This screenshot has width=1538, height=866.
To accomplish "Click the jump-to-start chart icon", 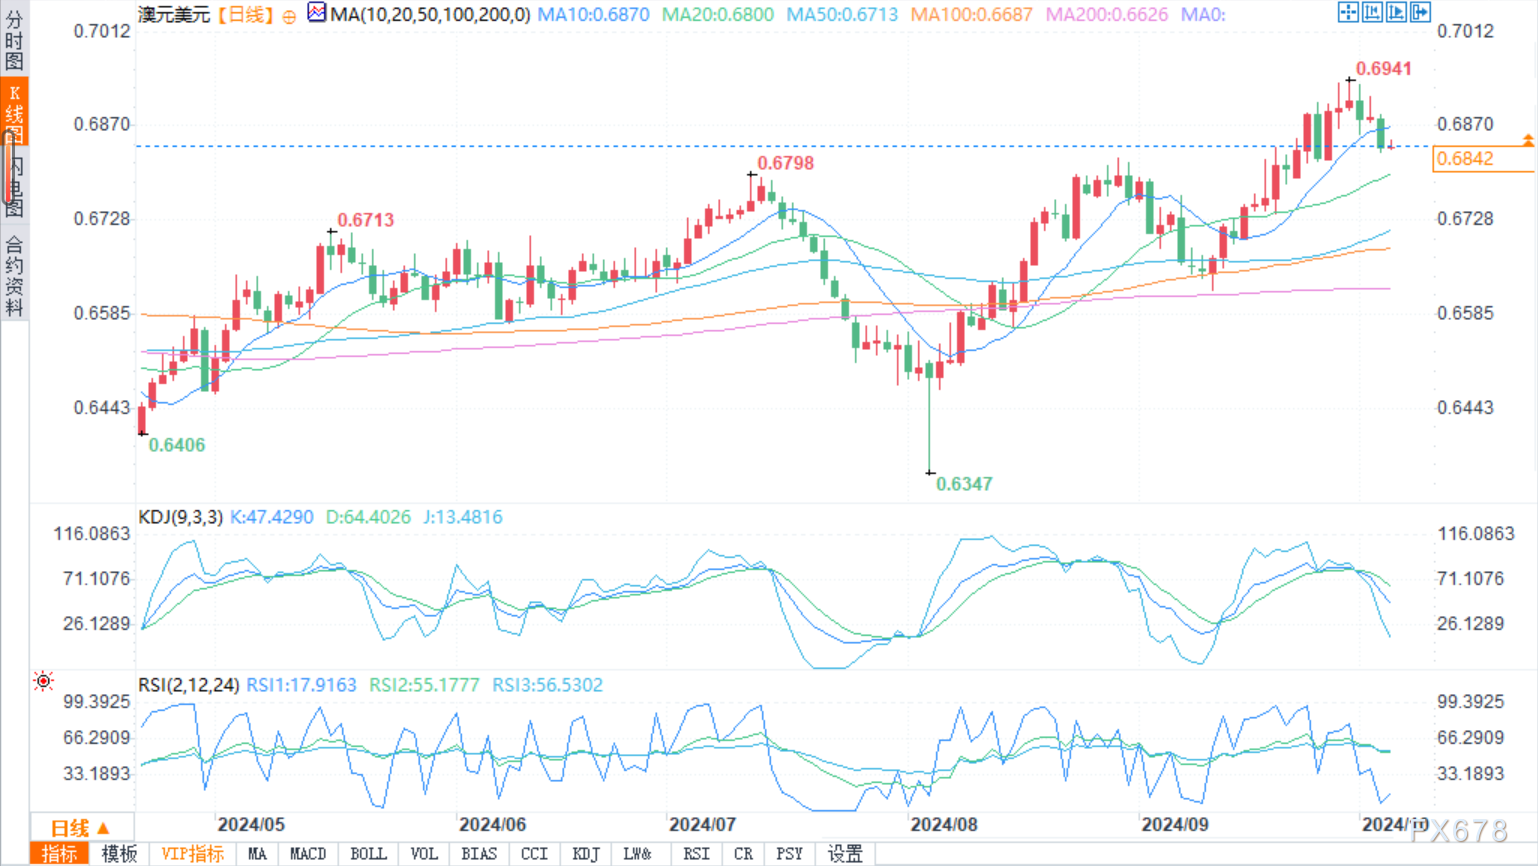I will (x=1372, y=13).
